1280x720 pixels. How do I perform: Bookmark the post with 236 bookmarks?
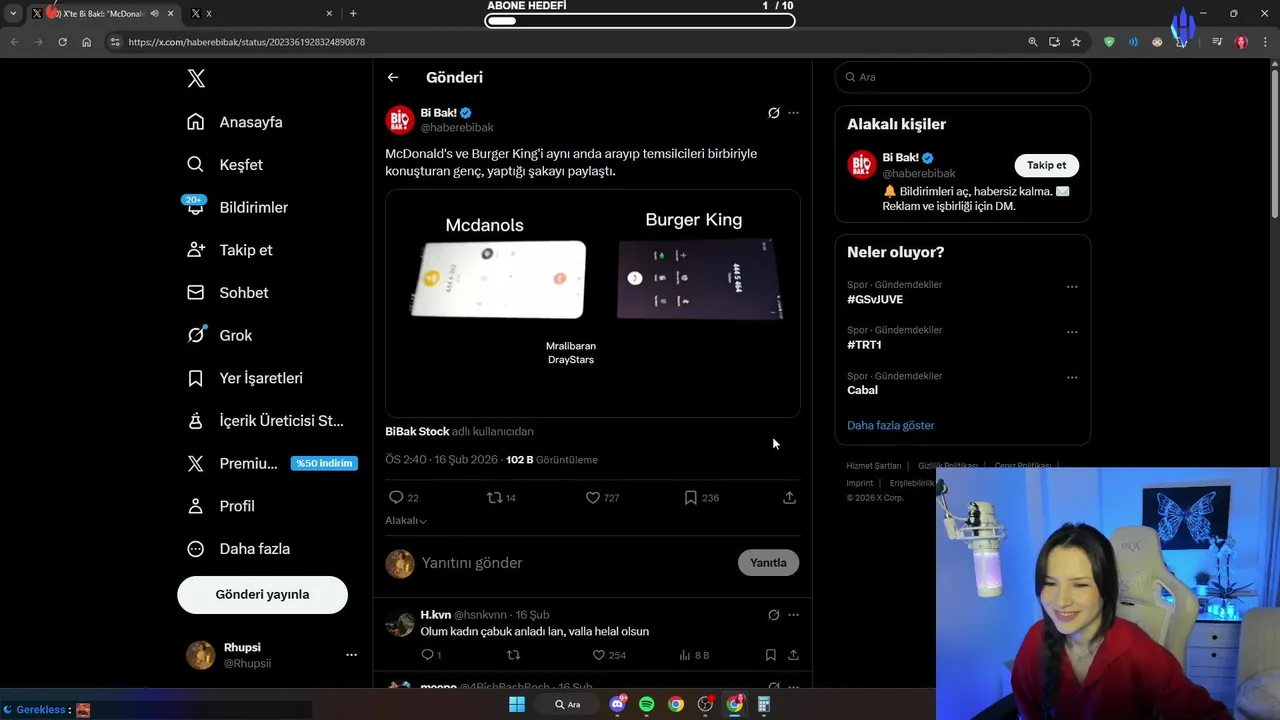[x=701, y=497]
